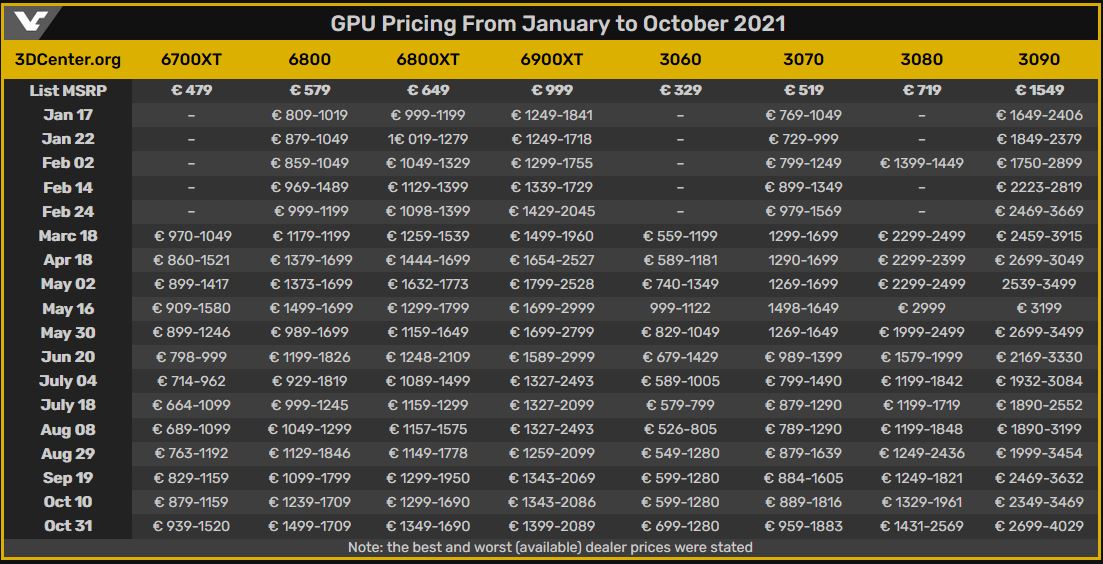Click the € 1549 MSRP cell for 3090
Screen dimensions: 1103x564
click(1039, 90)
